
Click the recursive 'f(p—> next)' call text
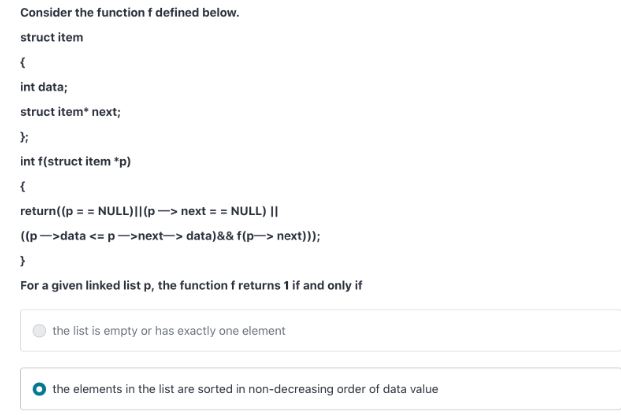(272, 236)
